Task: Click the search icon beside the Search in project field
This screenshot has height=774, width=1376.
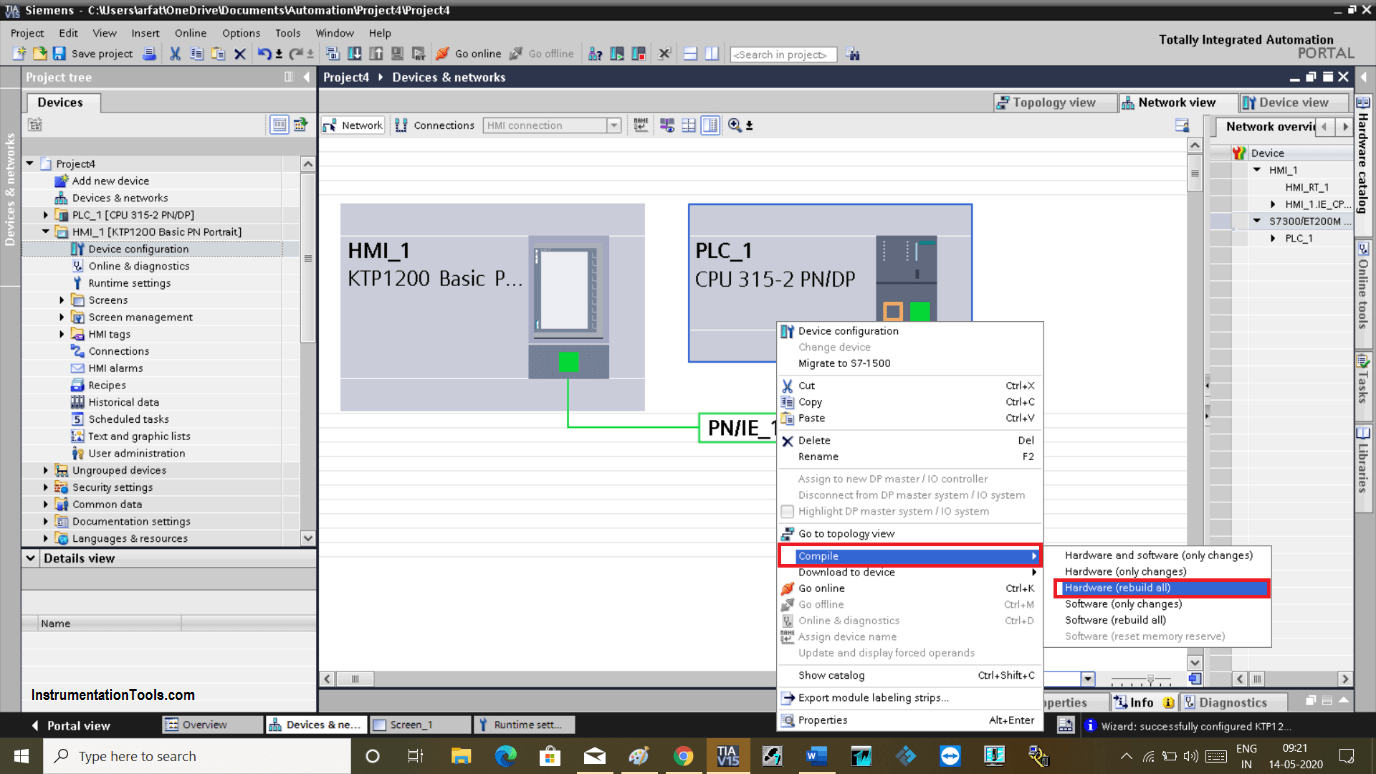Action: (853, 54)
